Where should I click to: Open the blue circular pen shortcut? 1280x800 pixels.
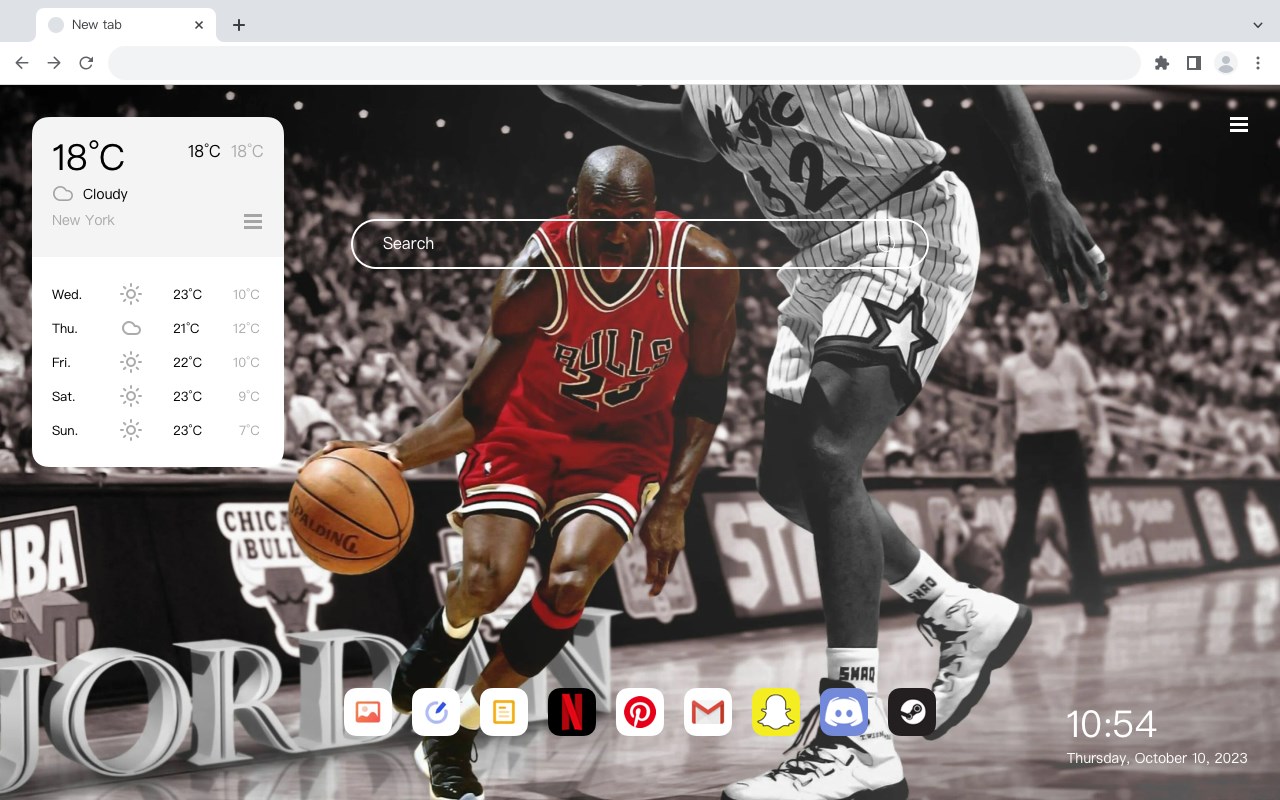[436, 712]
